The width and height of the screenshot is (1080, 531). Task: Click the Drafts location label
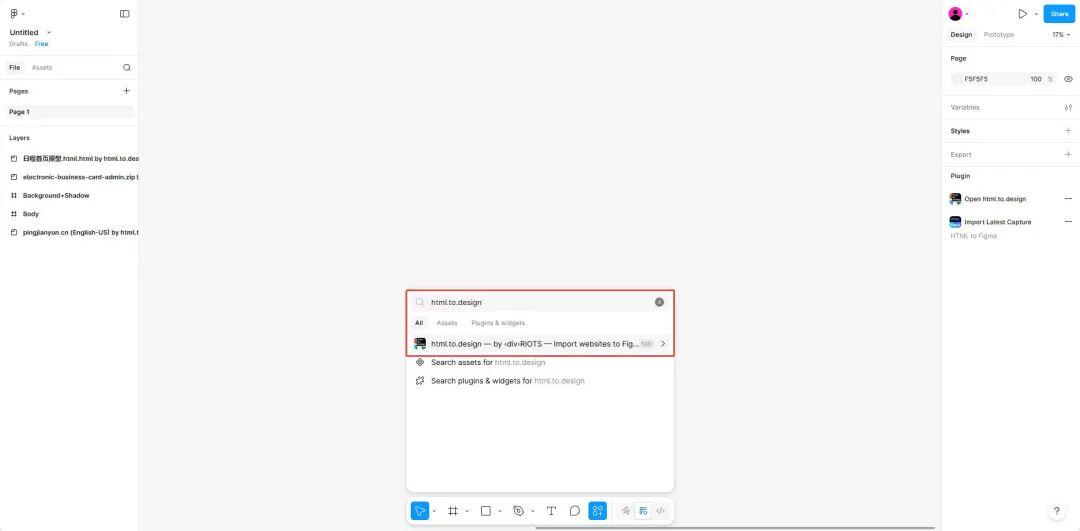(19, 44)
